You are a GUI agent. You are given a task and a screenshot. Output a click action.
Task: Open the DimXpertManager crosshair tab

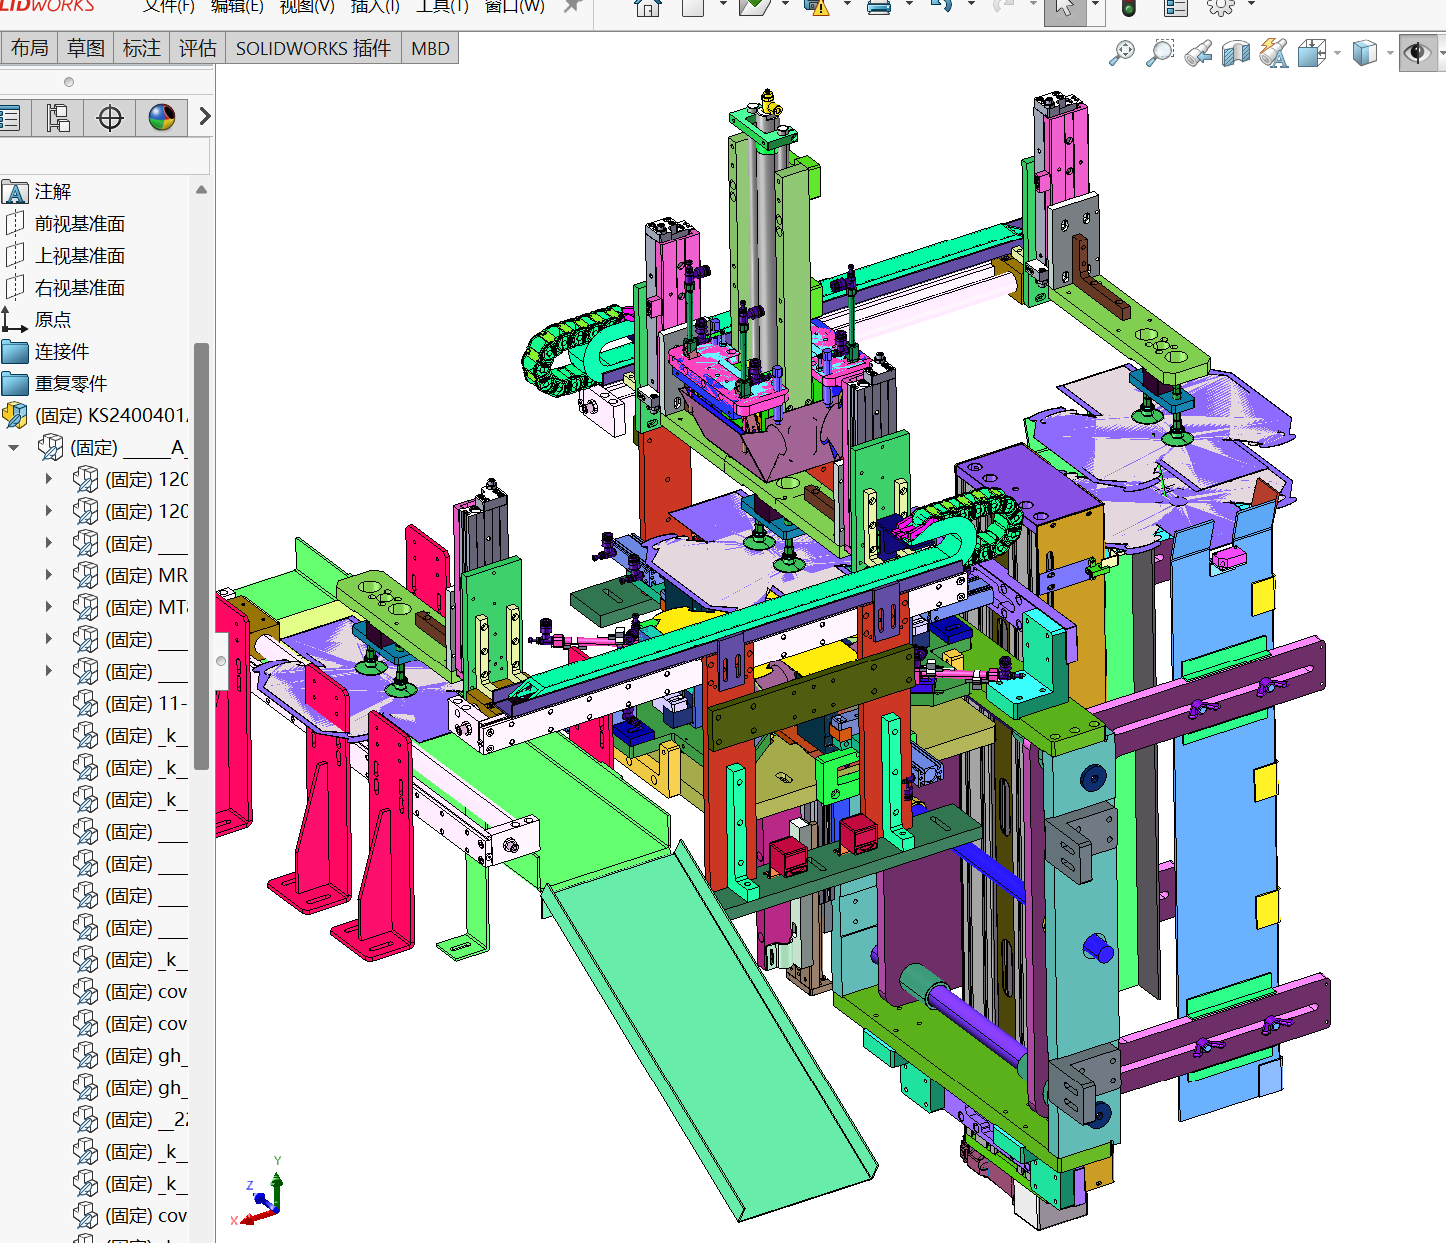coord(110,118)
